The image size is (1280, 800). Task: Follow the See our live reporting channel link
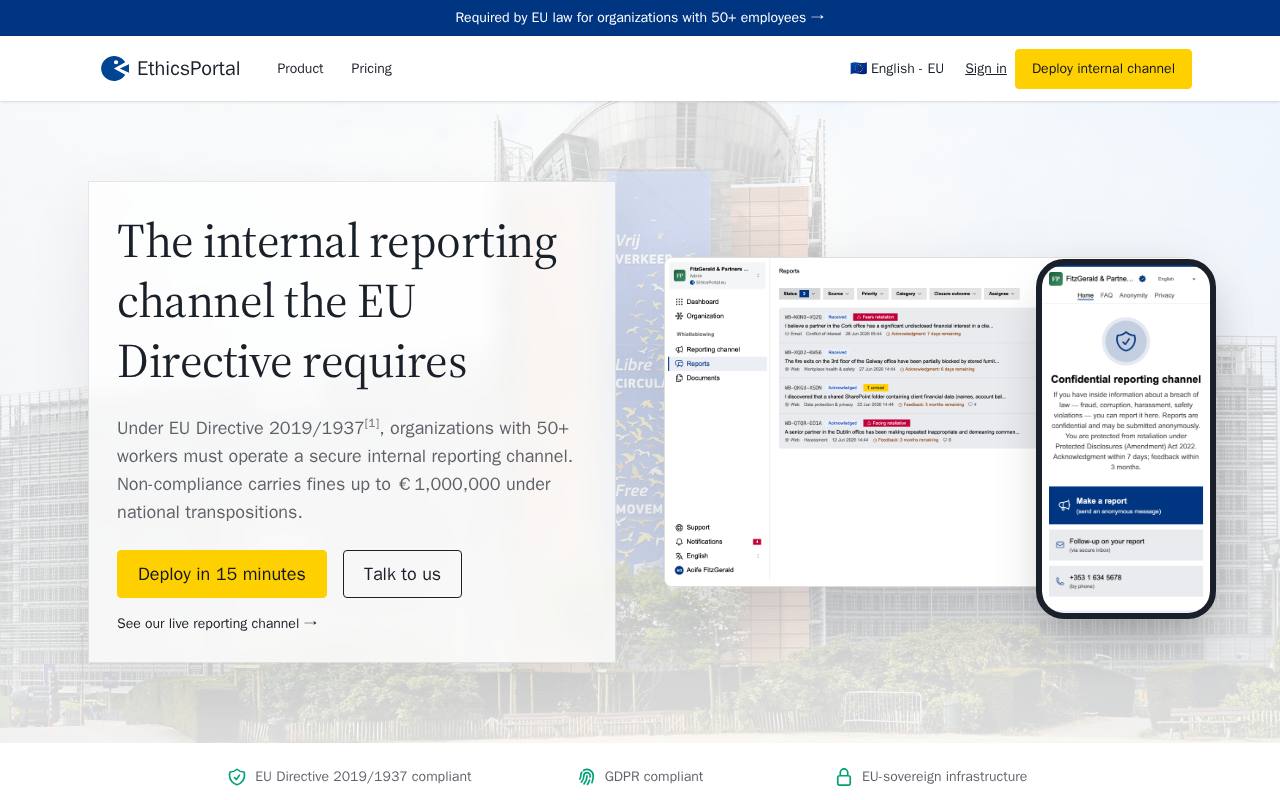tap(218, 623)
